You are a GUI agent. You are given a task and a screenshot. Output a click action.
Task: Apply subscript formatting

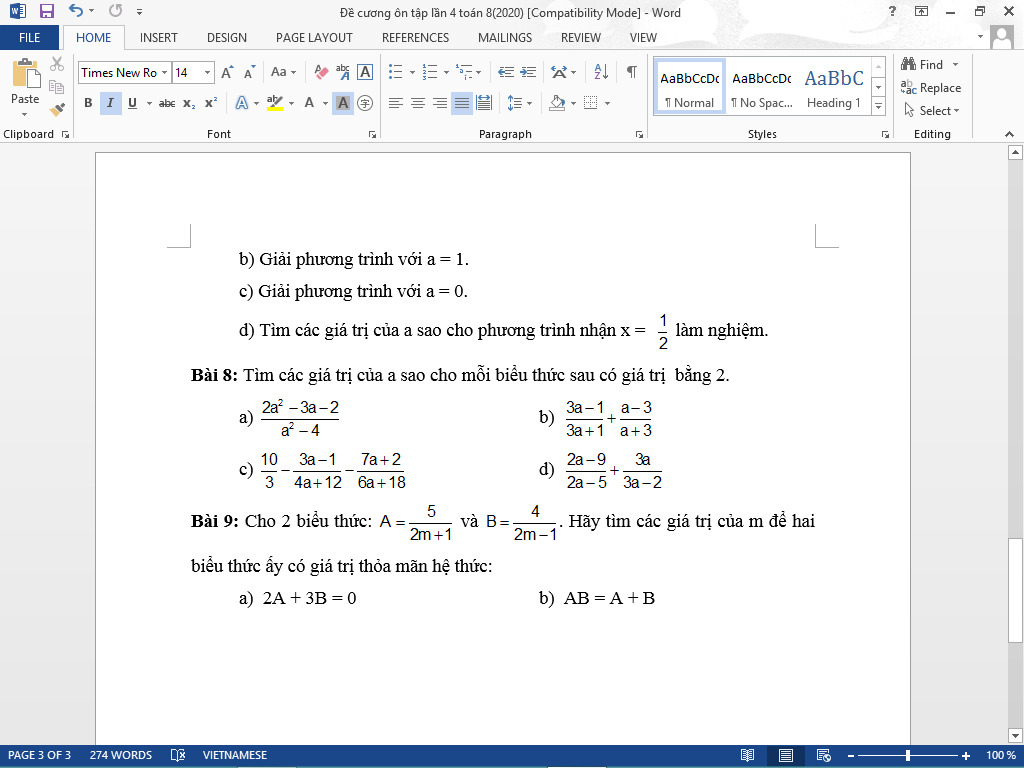(x=189, y=103)
